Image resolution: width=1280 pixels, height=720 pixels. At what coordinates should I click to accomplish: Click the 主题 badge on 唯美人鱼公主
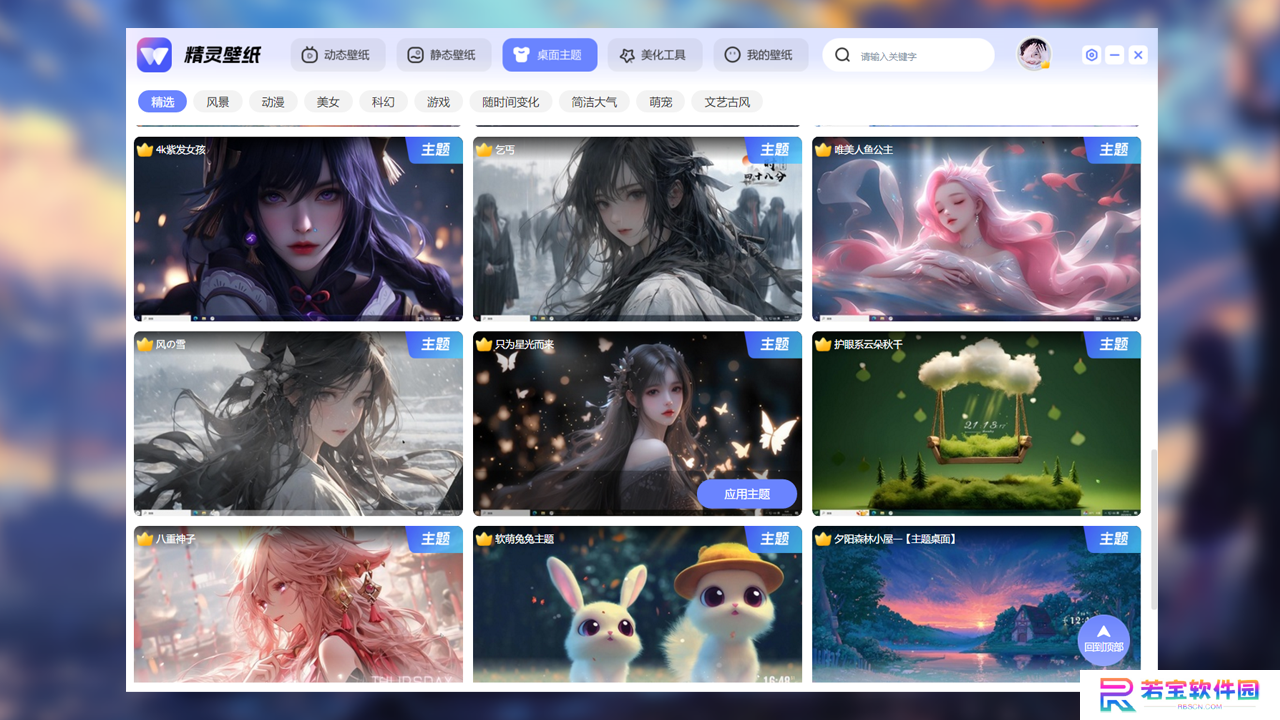tap(1113, 150)
